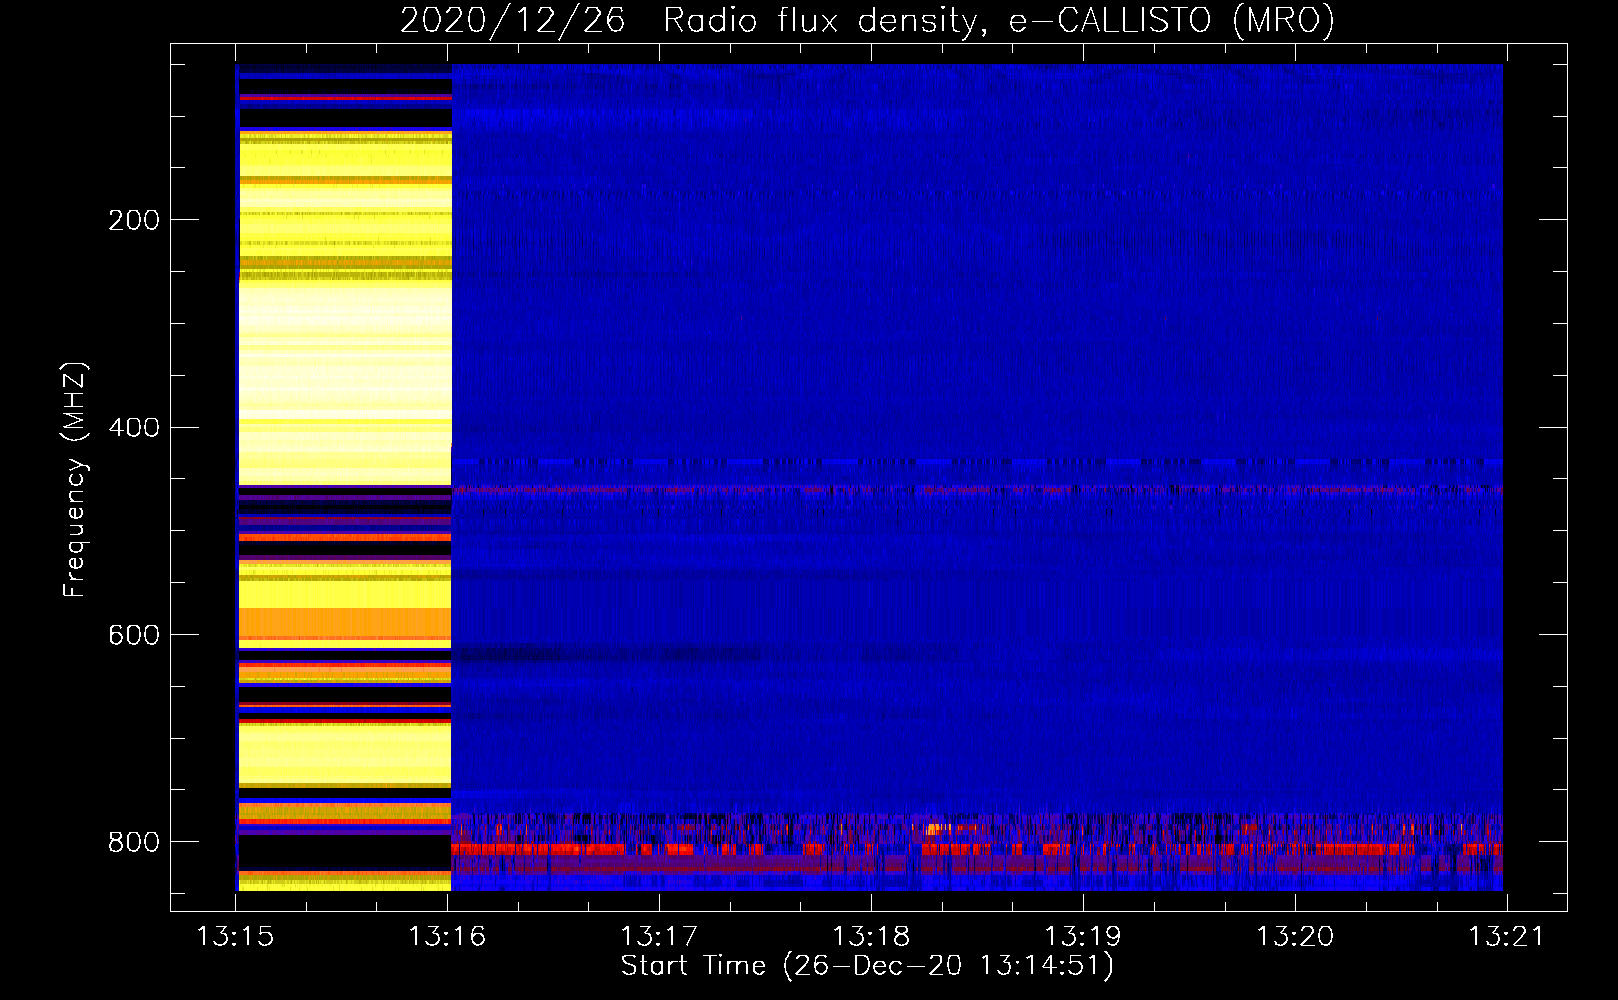Viewport: 1618px width, 1000px height.
Task: Click the "Start Time (26-Dec-20 13:14:51)" label
Action: (x=867, y=966)
